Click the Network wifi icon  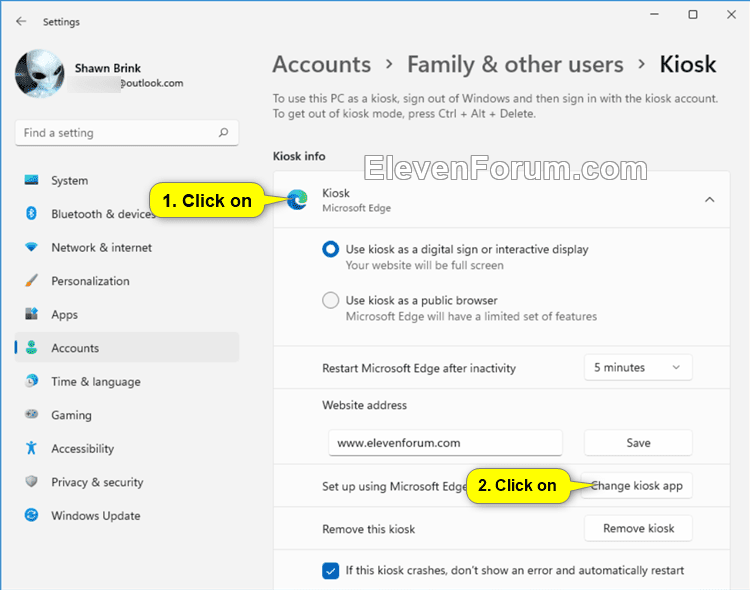[32, 247]
